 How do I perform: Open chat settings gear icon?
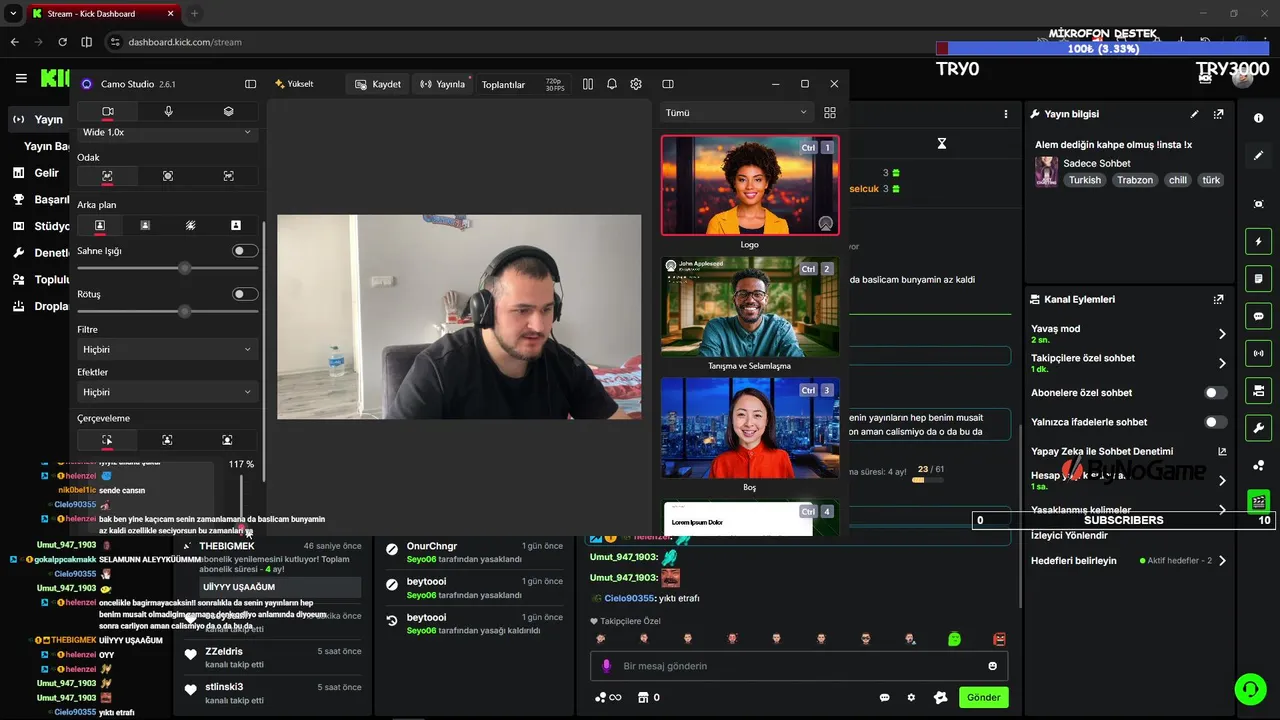click(x=911, y=697)
